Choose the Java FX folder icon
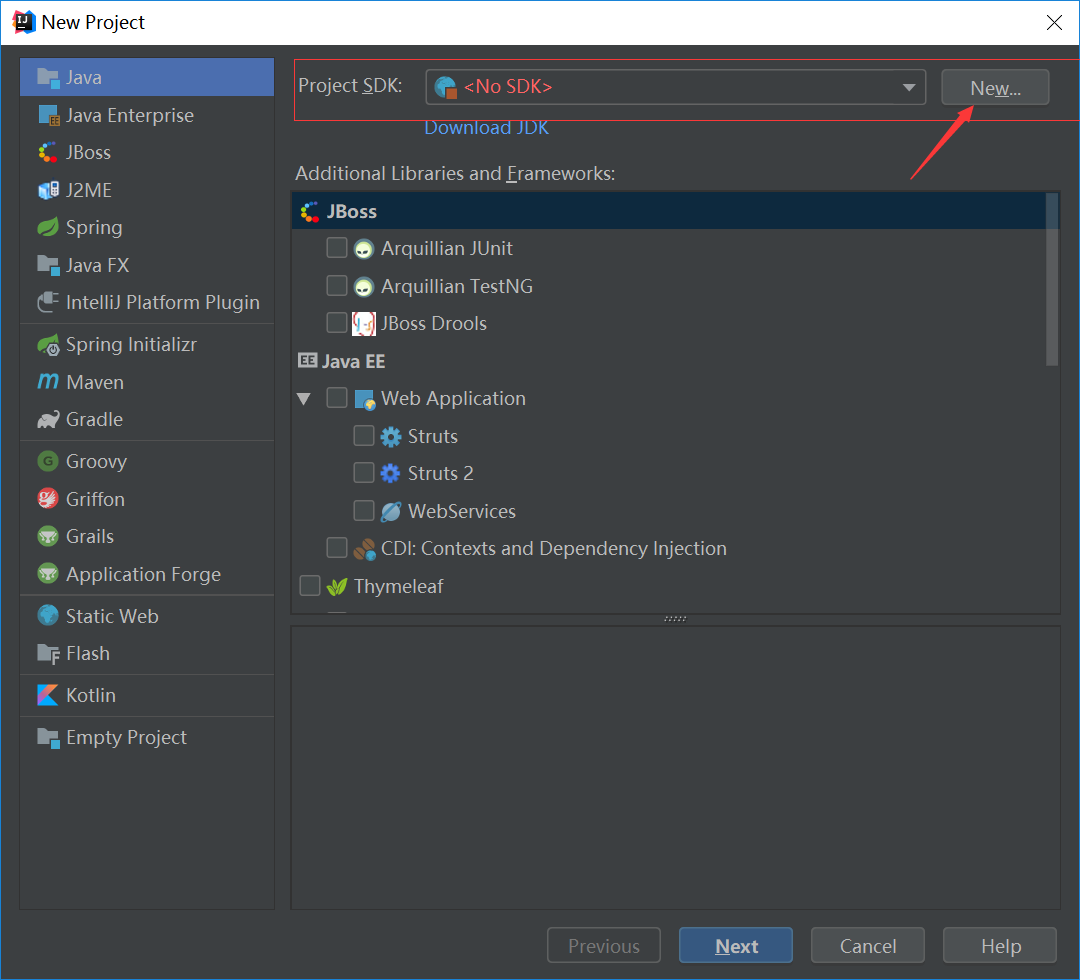Image resolution: width=1080 pixels, height=980 pixels. point(48,265)
